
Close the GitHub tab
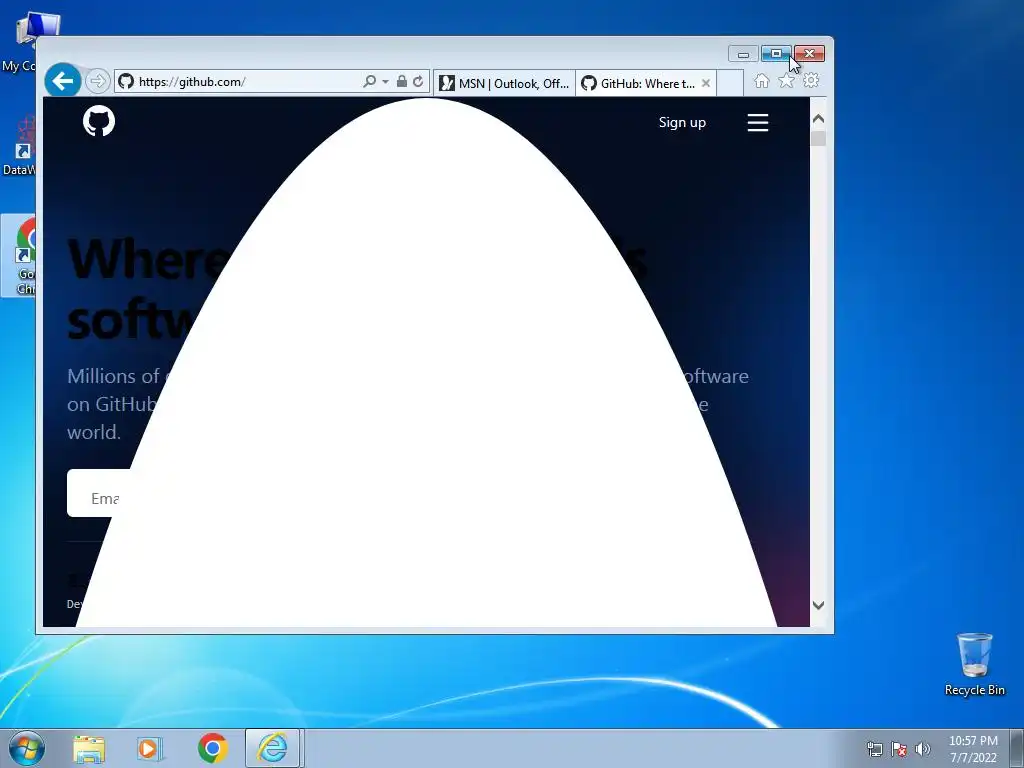pyautogui.click(x=706, y=83)
